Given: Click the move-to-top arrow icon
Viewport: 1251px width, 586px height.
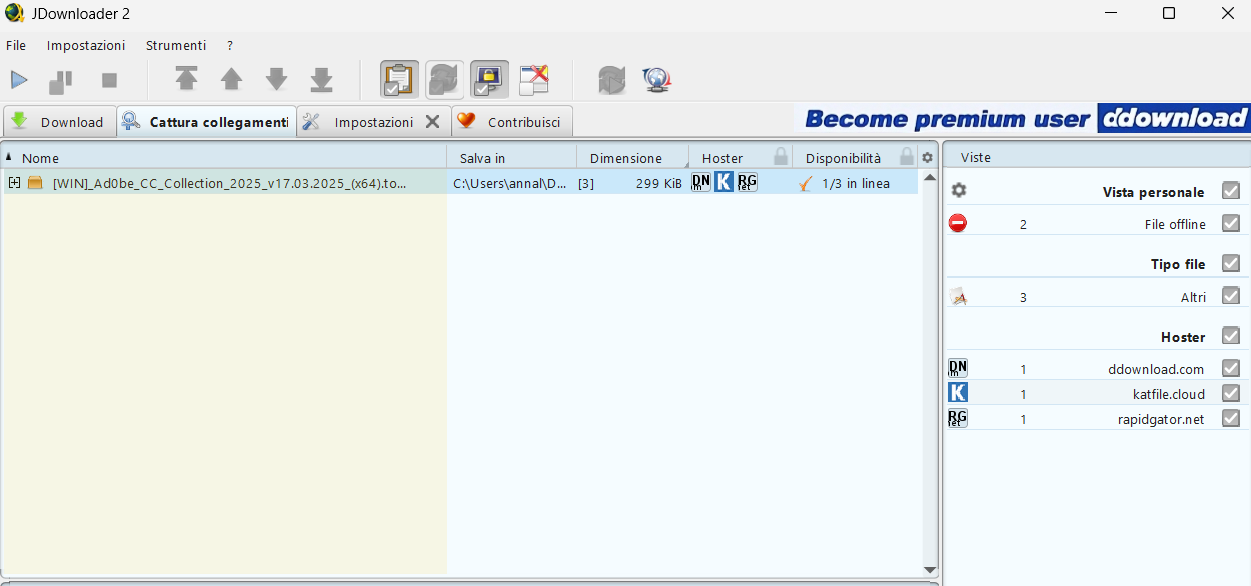Looking at the screenshot, I should point(186,80).
